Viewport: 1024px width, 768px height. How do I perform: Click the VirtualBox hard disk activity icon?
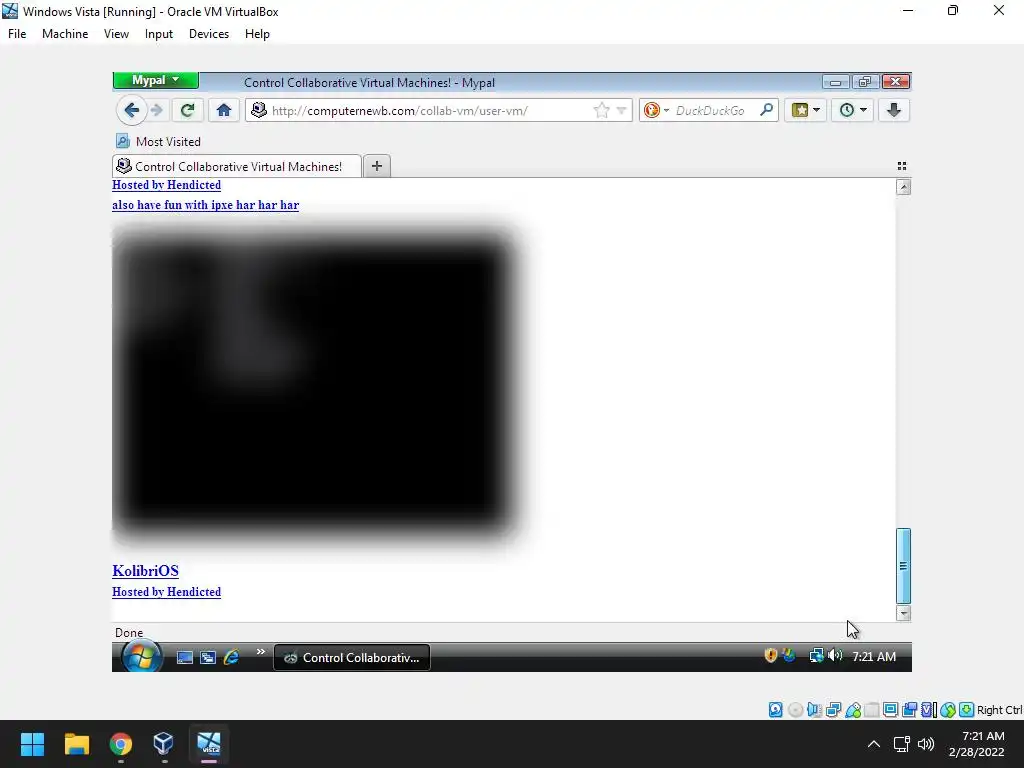point(775,710)
